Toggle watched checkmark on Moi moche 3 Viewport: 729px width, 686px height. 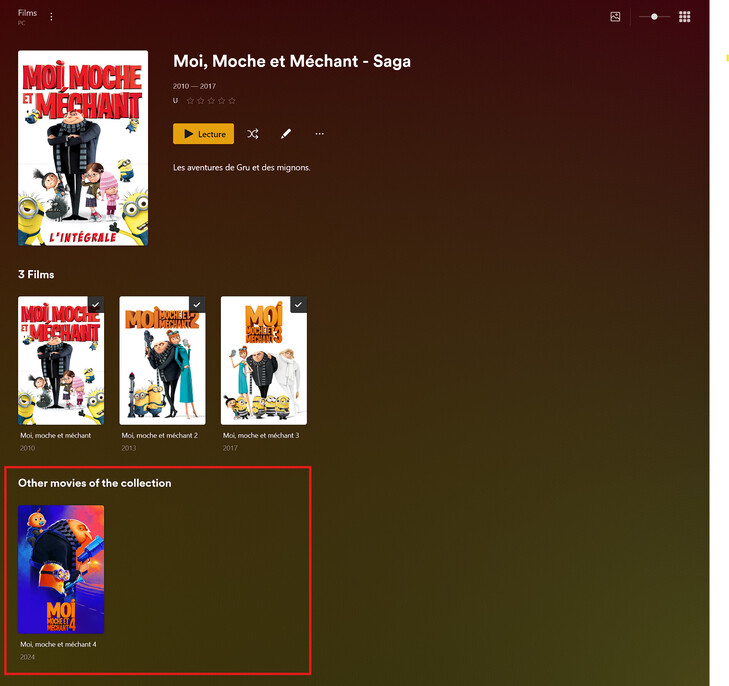pos(298,305)
